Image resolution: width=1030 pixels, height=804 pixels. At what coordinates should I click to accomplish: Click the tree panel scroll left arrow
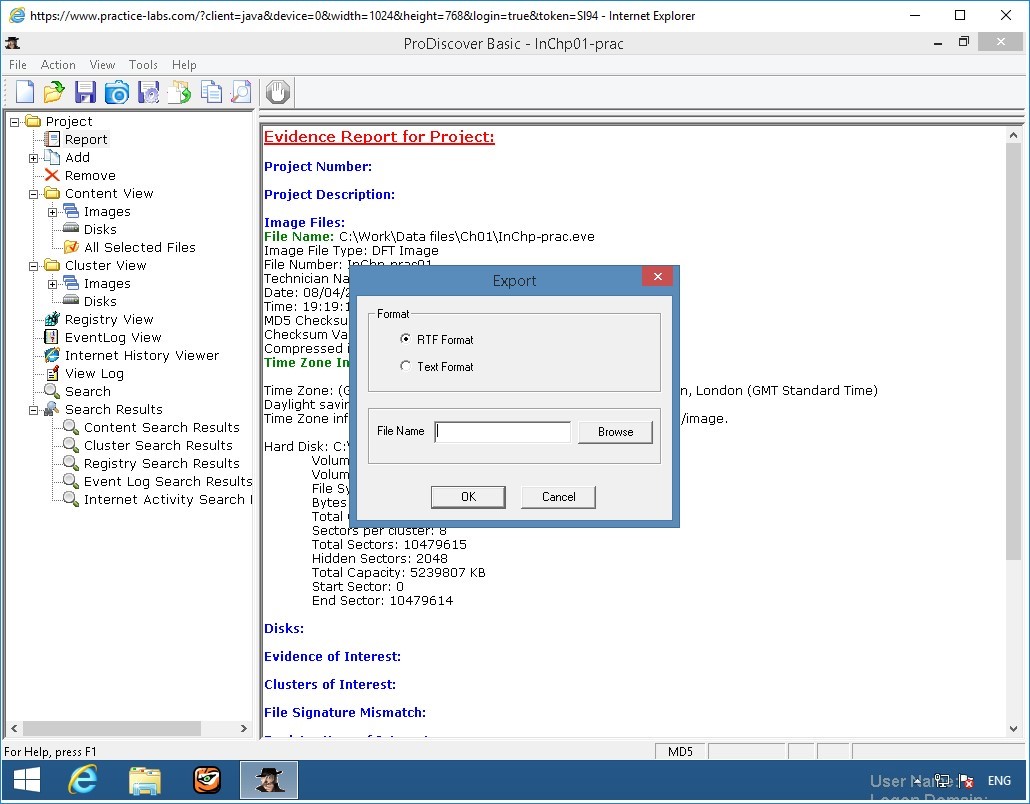click(x=14, y=728)
